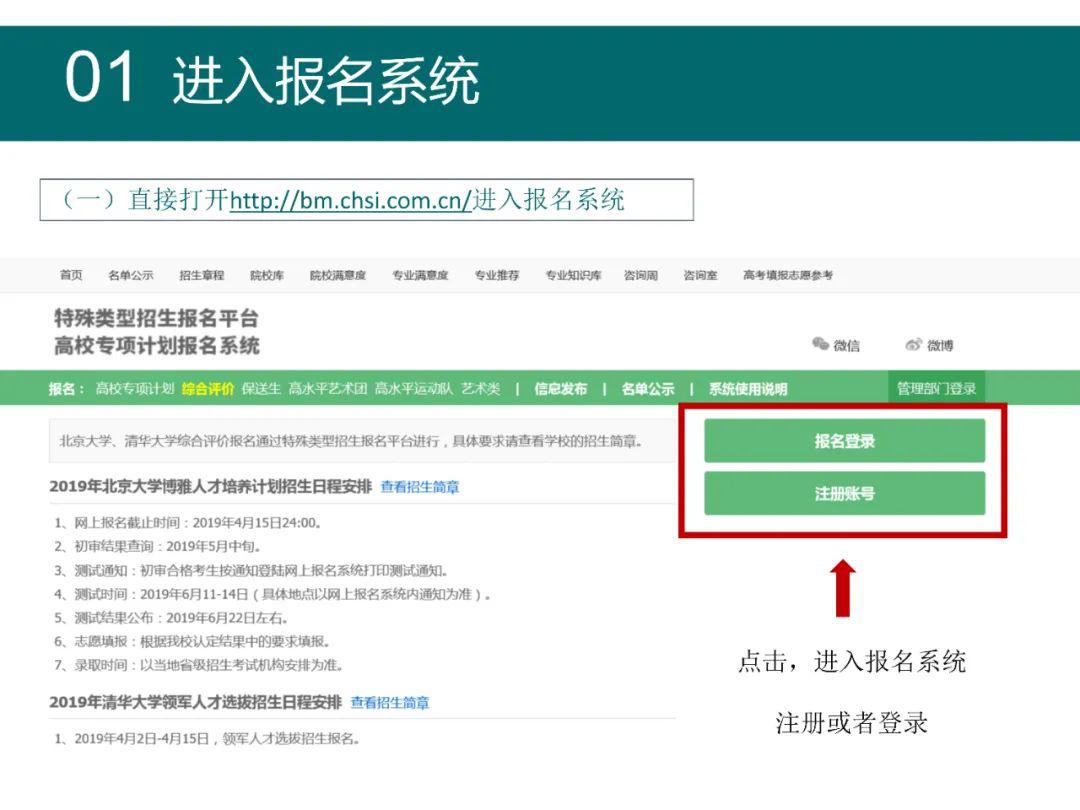Go to 招生章程 menu item
Screen dimensions: 1080x810
202,276
